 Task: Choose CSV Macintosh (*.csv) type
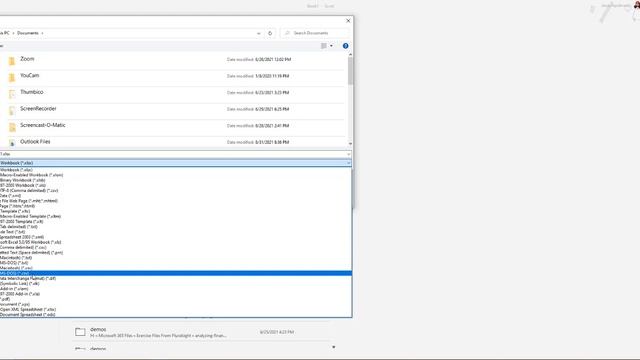pos(176,268)
